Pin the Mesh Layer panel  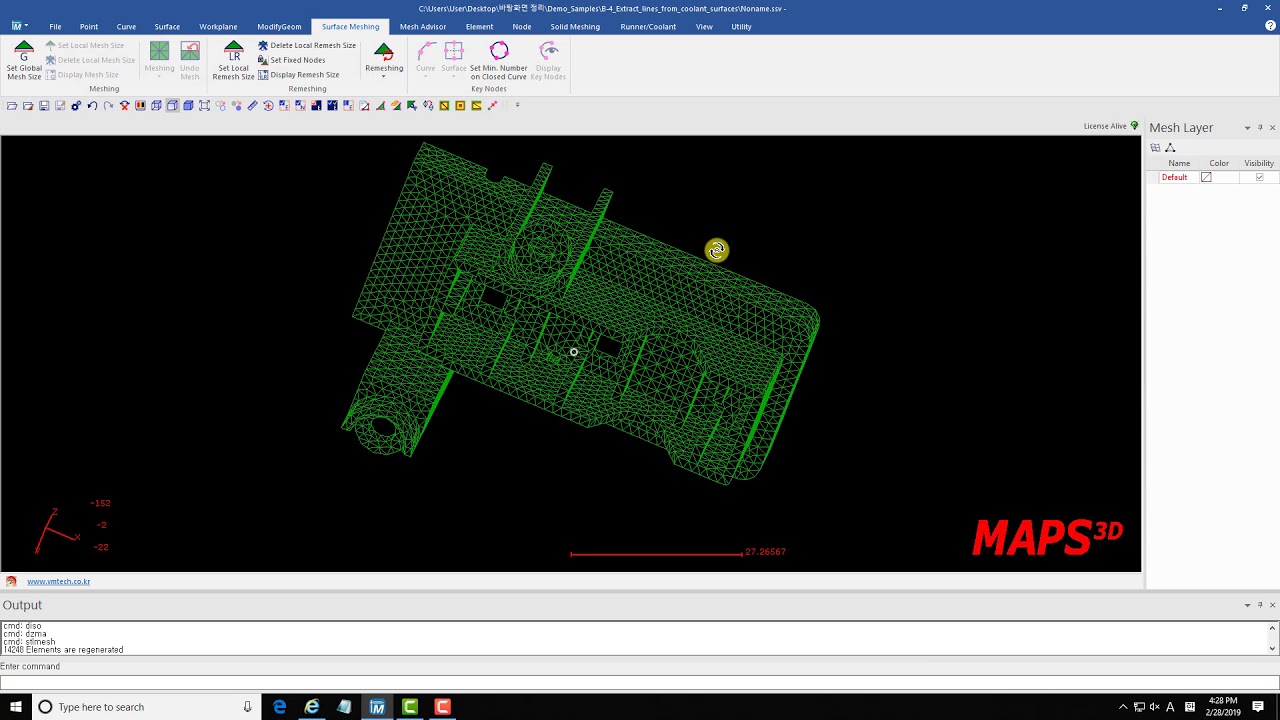[x=1260, y=128]
